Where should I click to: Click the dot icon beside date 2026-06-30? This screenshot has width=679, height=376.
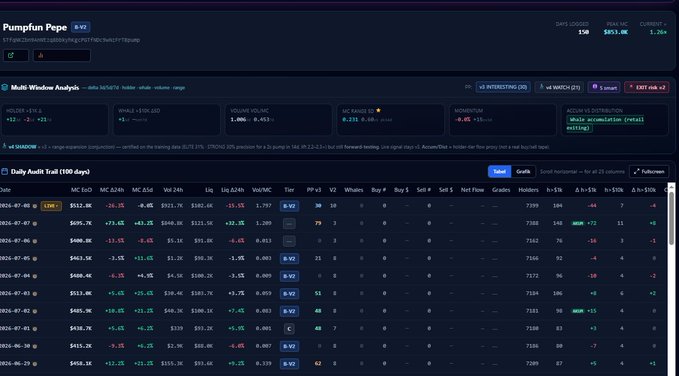[35, 346]
